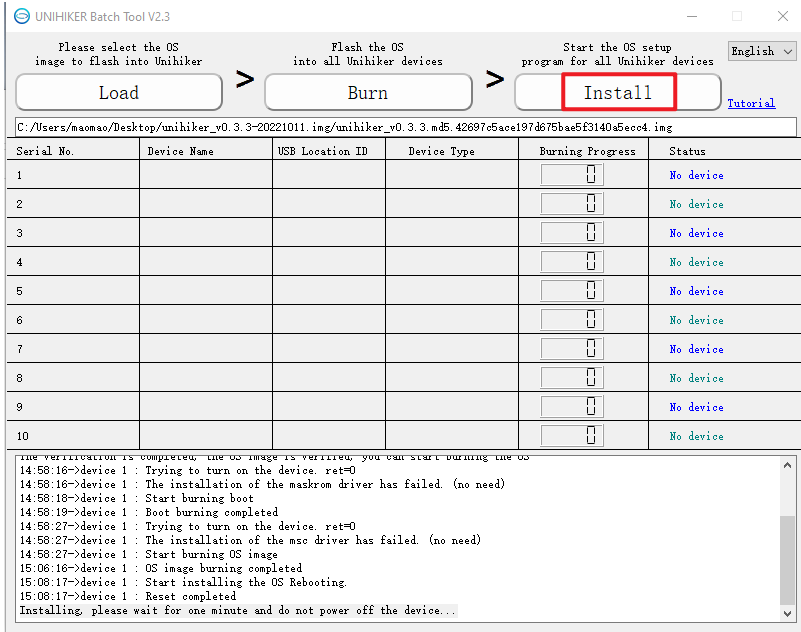The image size is (801, 632).
Task: Click the Status column header
Action: 687,151
